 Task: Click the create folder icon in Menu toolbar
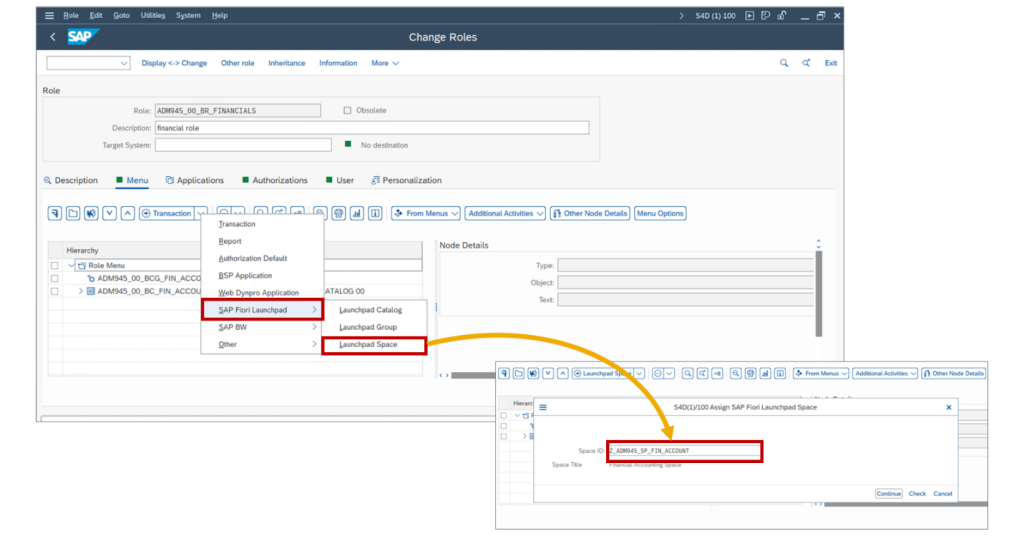pos(73,213)
